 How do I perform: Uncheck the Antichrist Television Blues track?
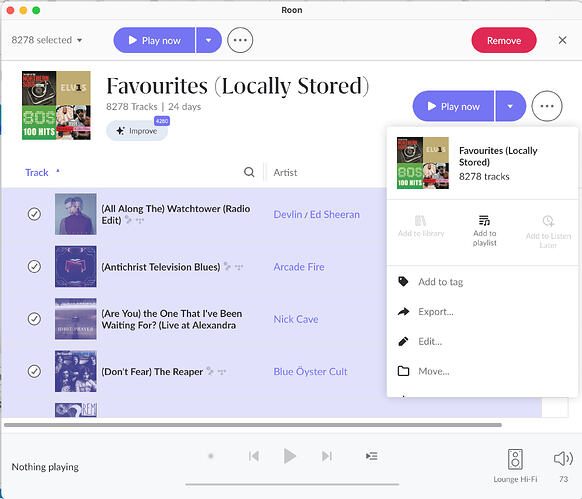(x=34, y=266)
